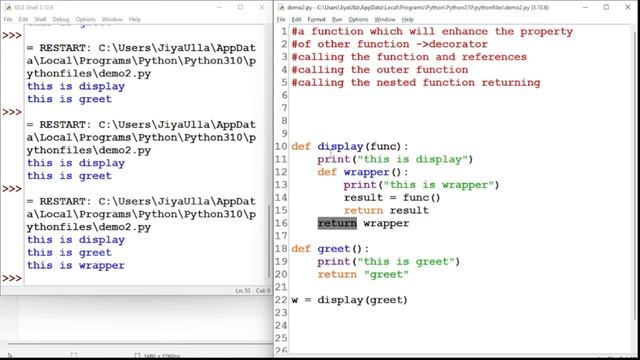Maximize the IDLE Shell window

[x=240, y=7]
